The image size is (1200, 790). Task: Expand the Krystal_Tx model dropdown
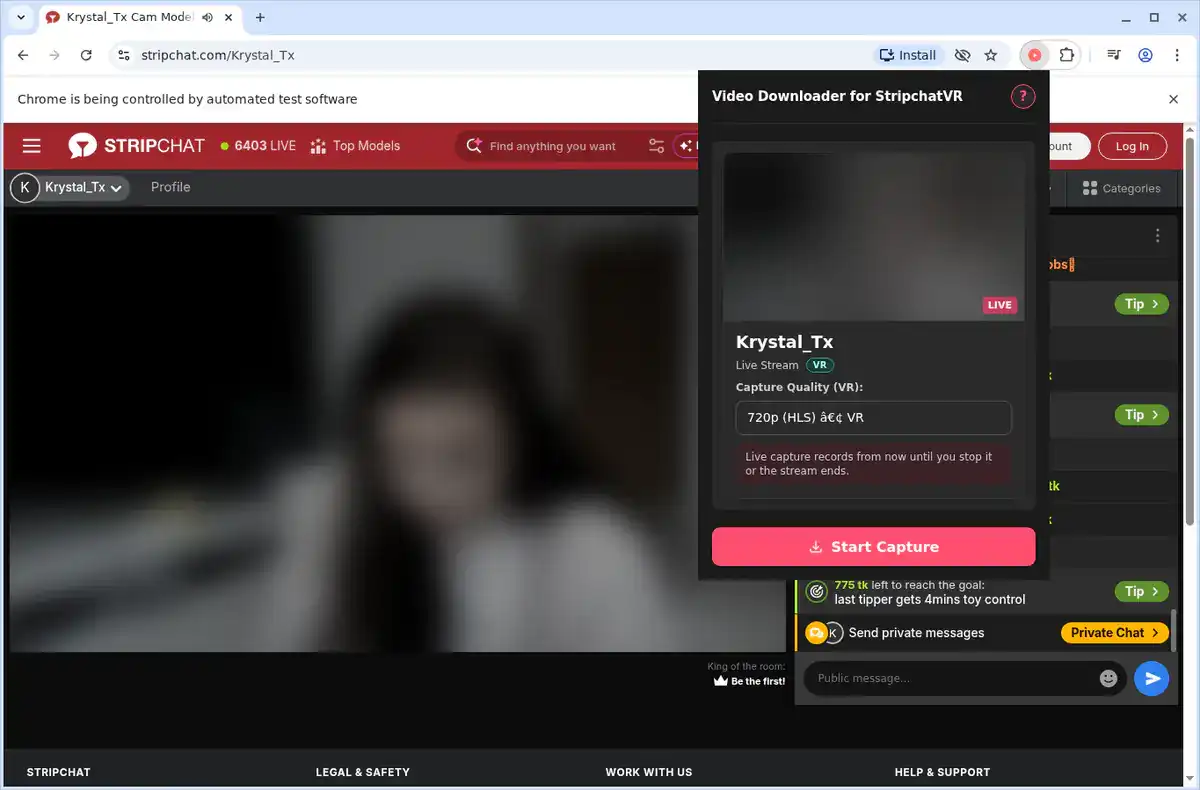[70, 187]
